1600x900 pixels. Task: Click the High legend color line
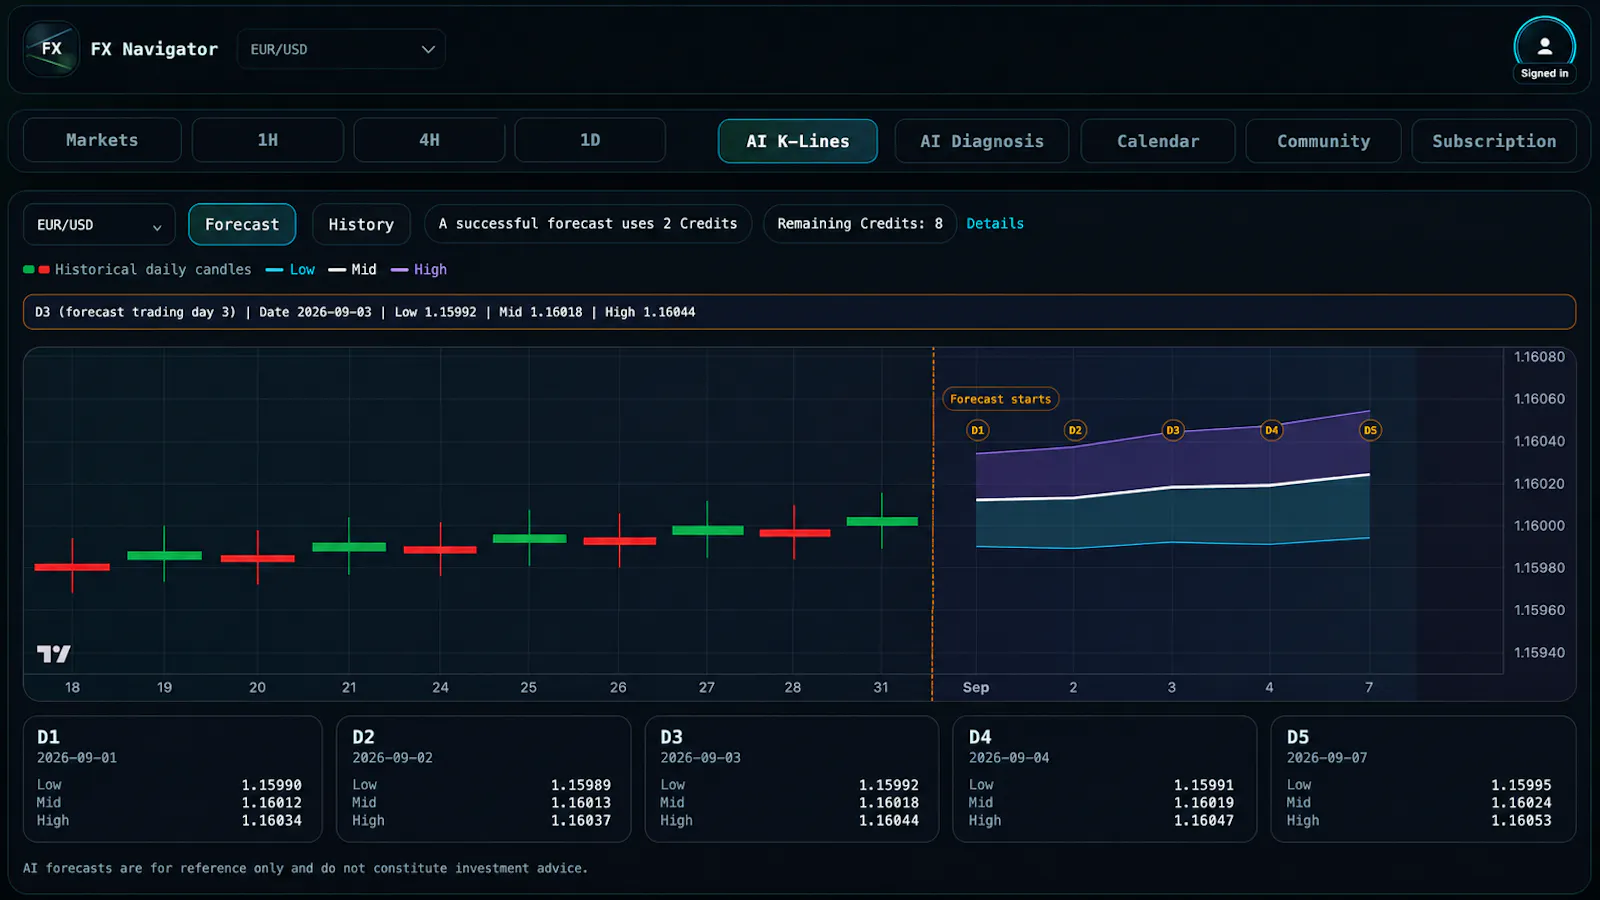(x=399, y=270)
